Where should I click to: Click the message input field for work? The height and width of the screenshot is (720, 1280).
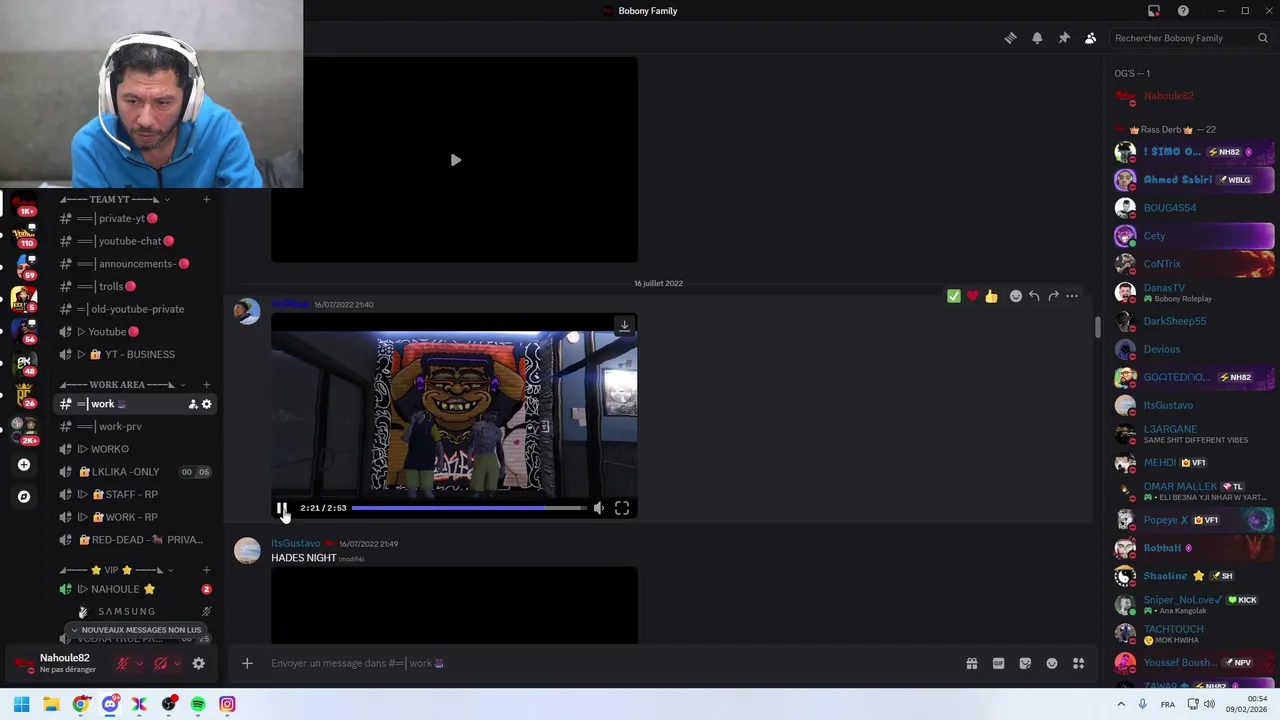[610, 663]
